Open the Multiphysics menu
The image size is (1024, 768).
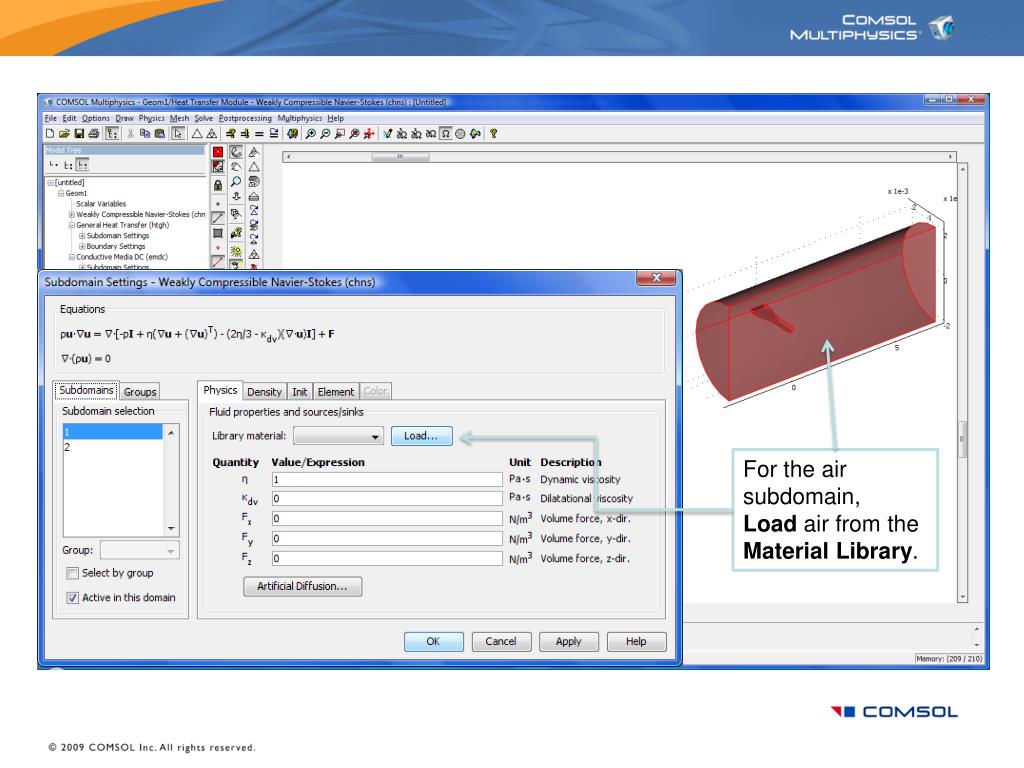pyautogui.click(x=300, y=118)
